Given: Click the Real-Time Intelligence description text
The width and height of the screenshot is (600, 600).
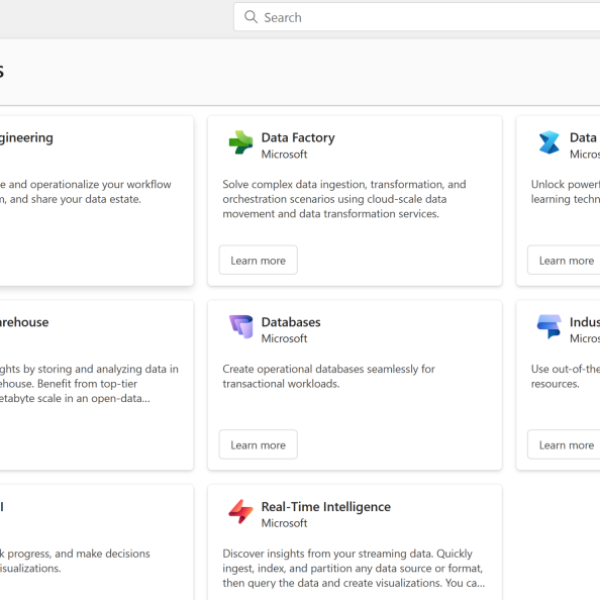Looking at the screenshot, I should tap(353, 568).
